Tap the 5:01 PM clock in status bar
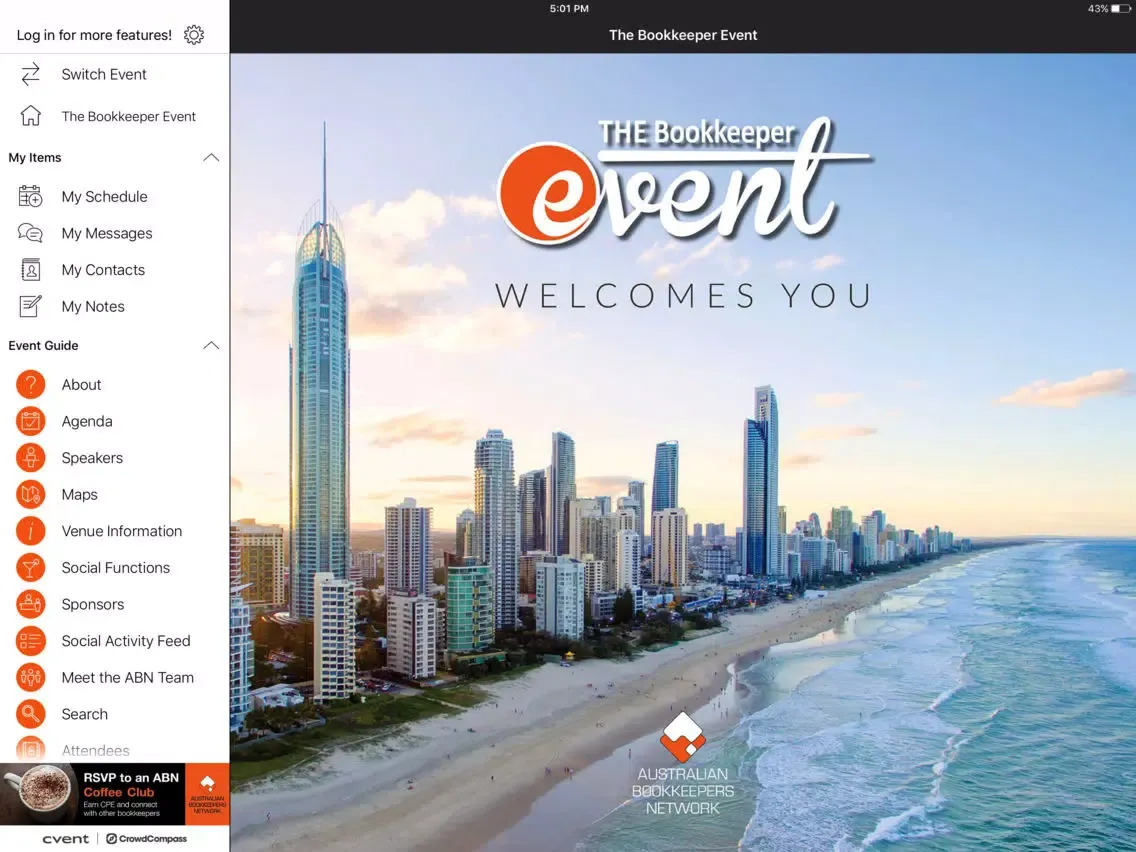1136x852 pixels. coord(569,9)
